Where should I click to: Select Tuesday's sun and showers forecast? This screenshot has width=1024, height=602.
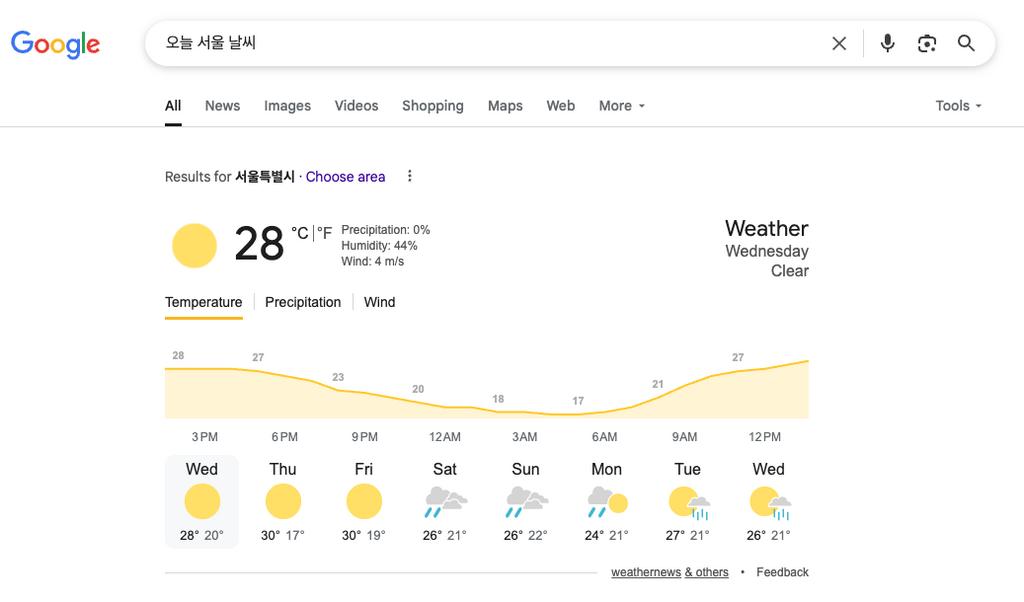tap(688, 501)
